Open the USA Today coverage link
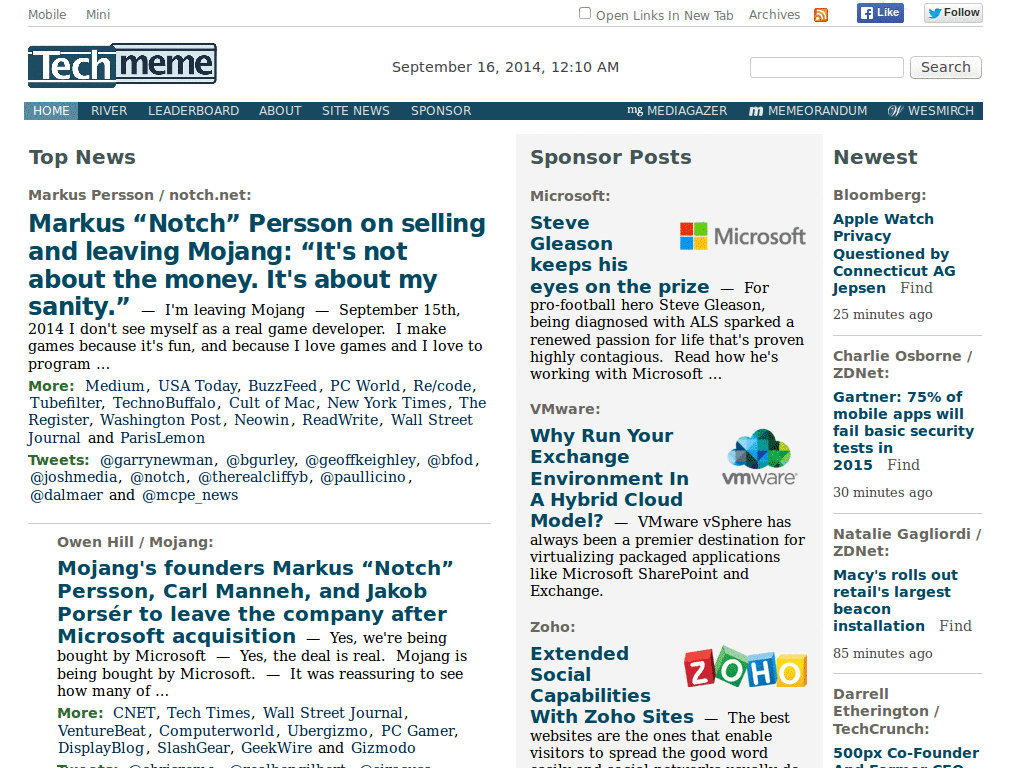The width and height of the screenshot is (1024, 768). click(x=198, y=386)
